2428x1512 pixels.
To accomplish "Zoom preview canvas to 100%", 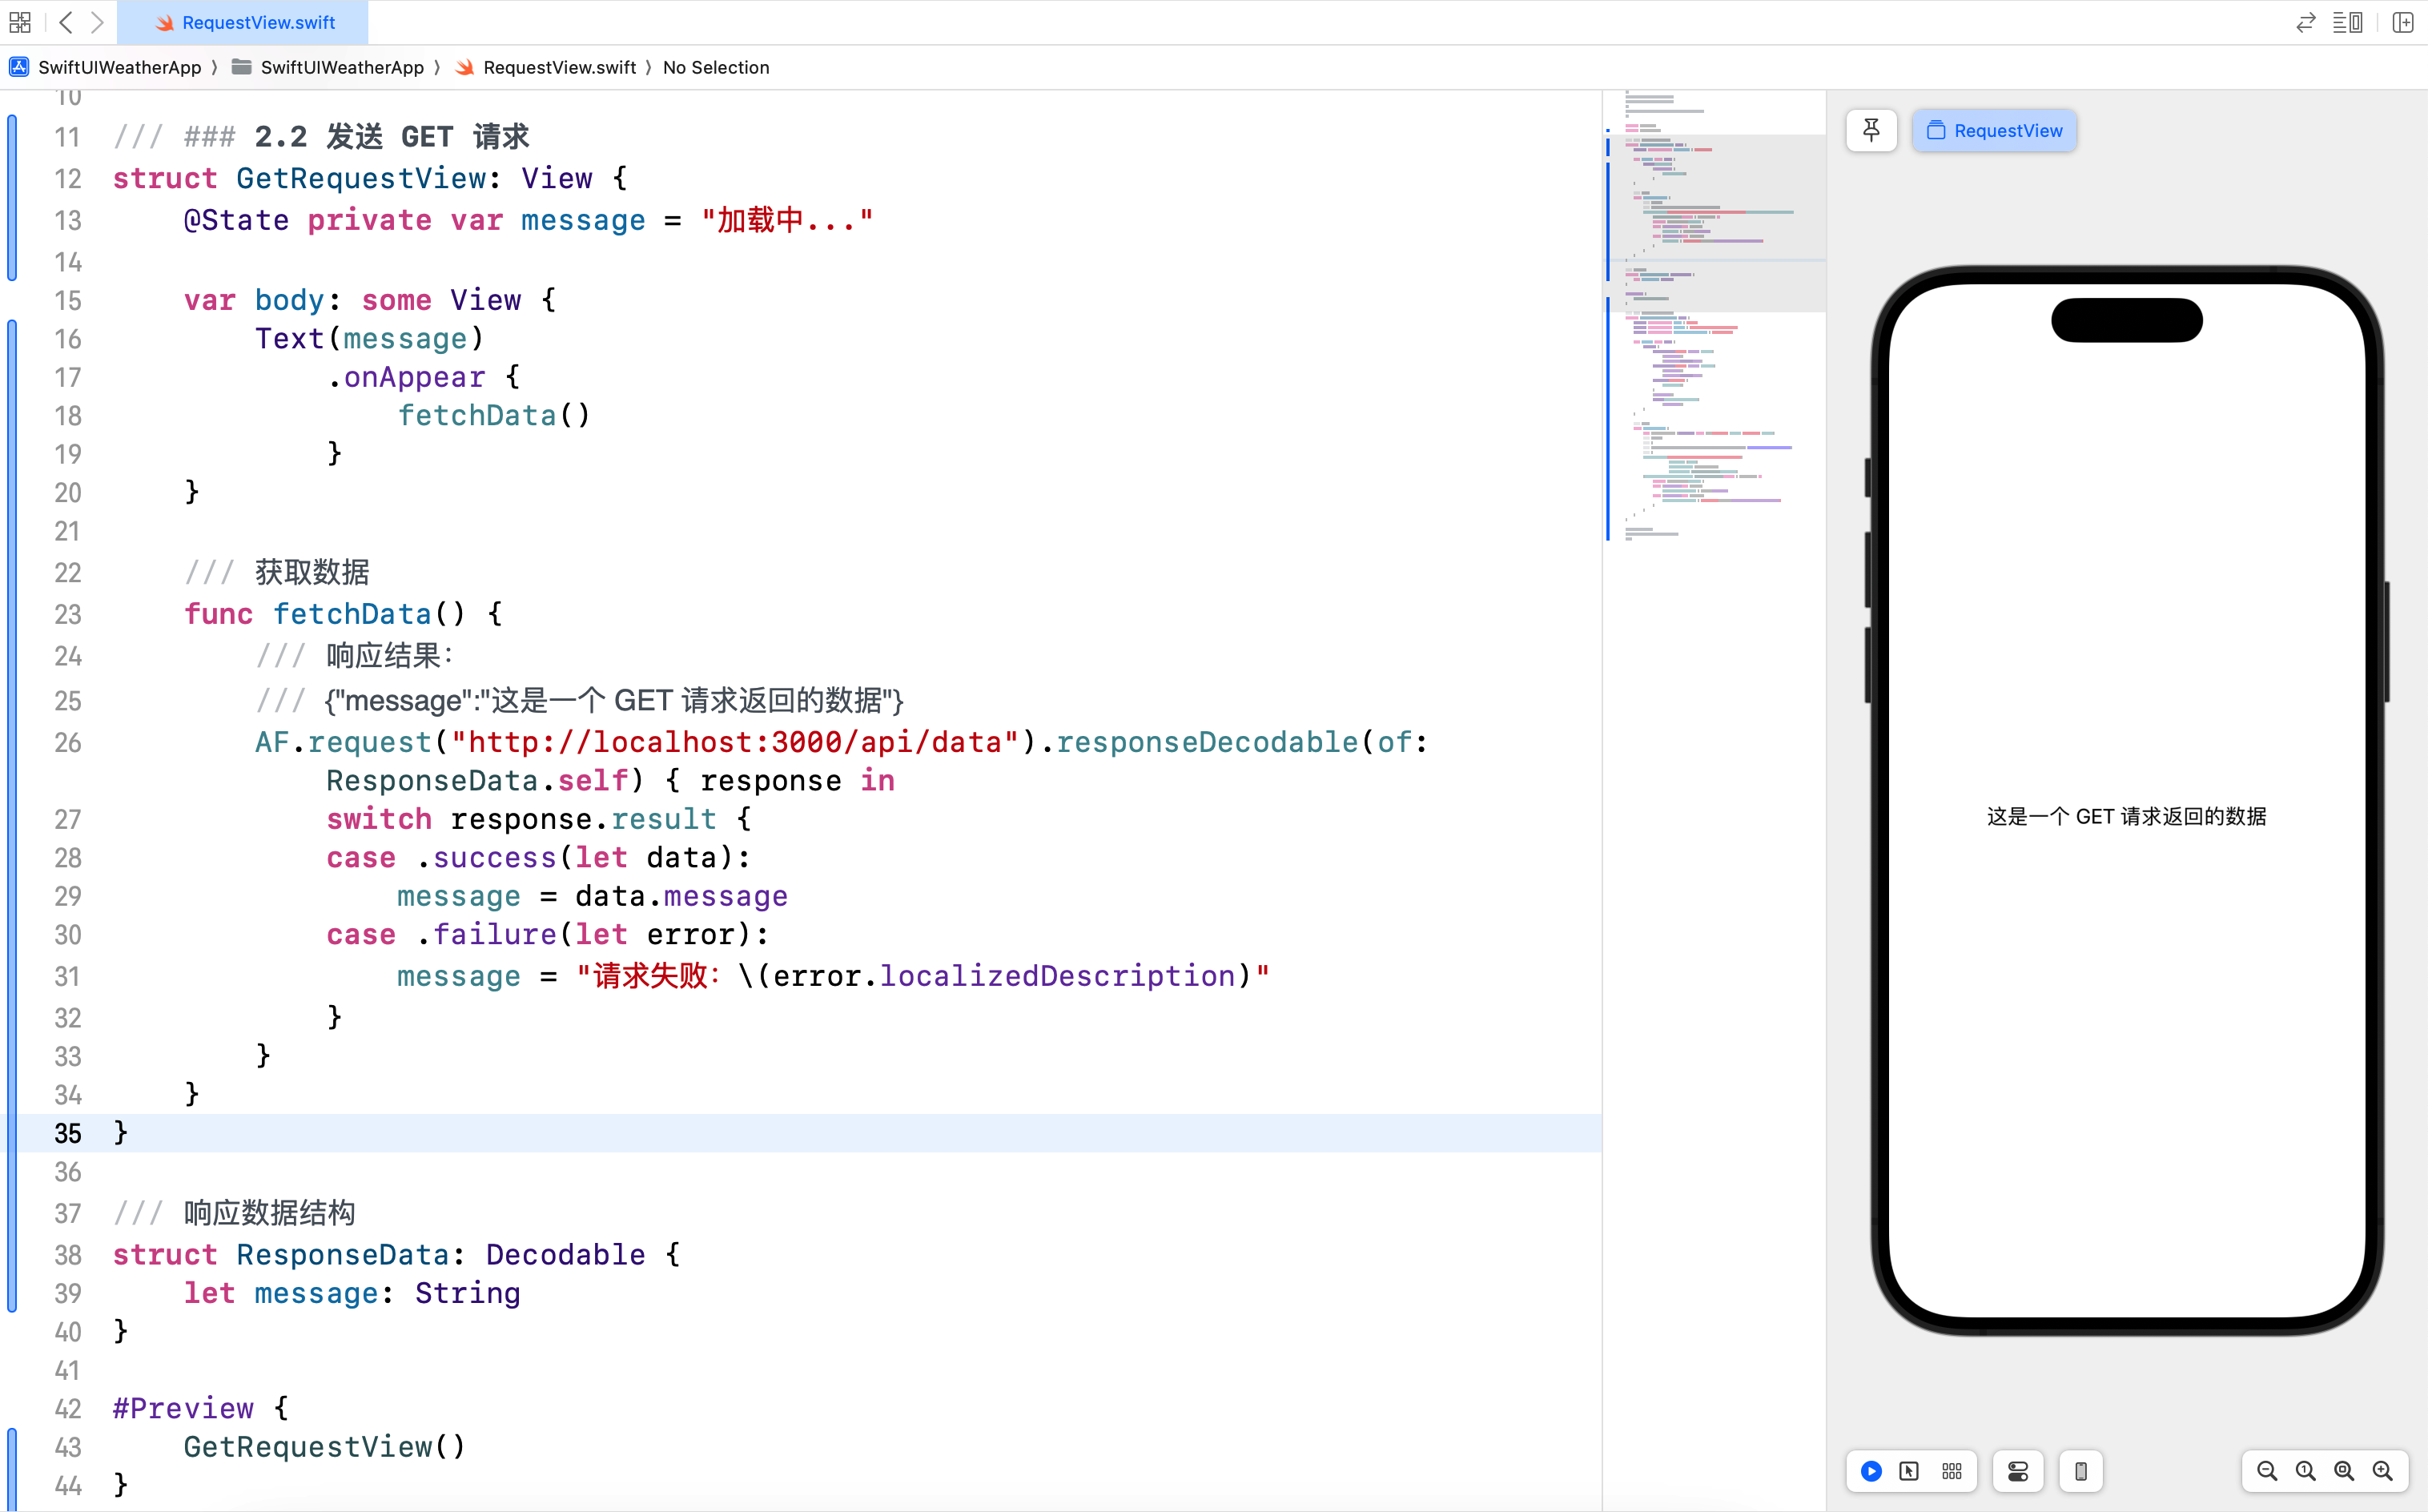I will pyautogui.click(x=2306, y=1471).
